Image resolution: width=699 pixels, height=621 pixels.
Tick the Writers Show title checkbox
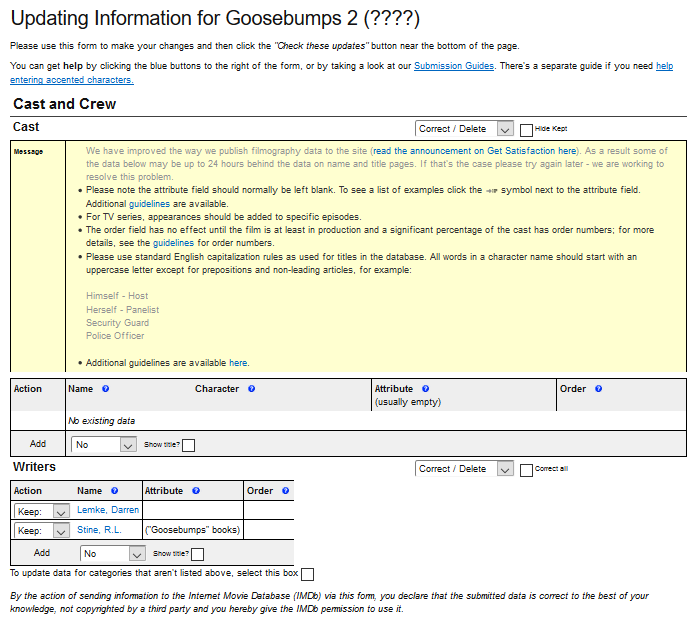coord(197,554)
